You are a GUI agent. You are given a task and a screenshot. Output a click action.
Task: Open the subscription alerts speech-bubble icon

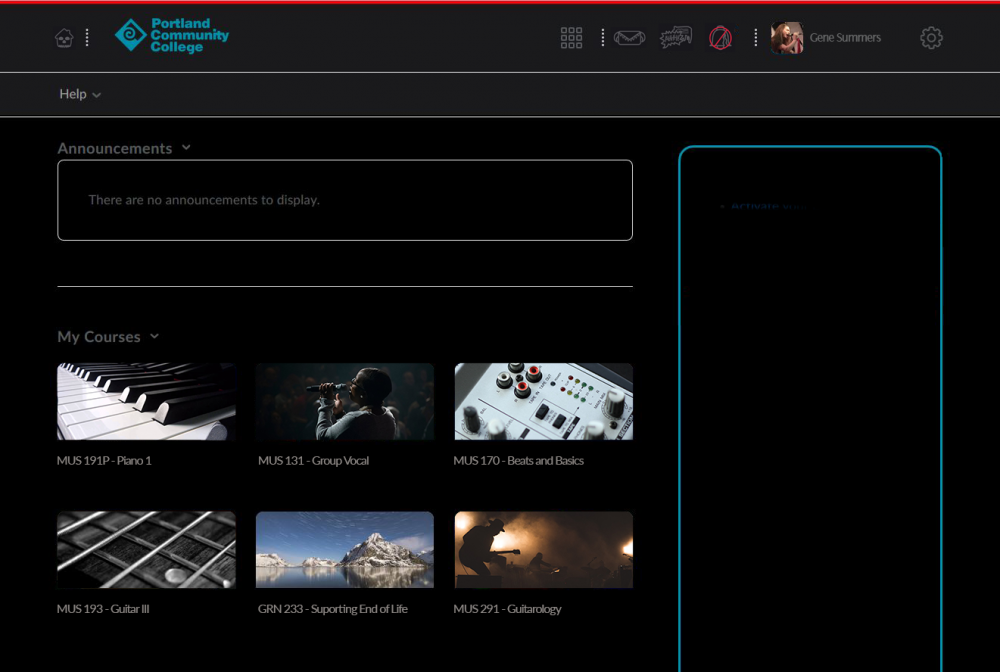(x=675, y=37)
